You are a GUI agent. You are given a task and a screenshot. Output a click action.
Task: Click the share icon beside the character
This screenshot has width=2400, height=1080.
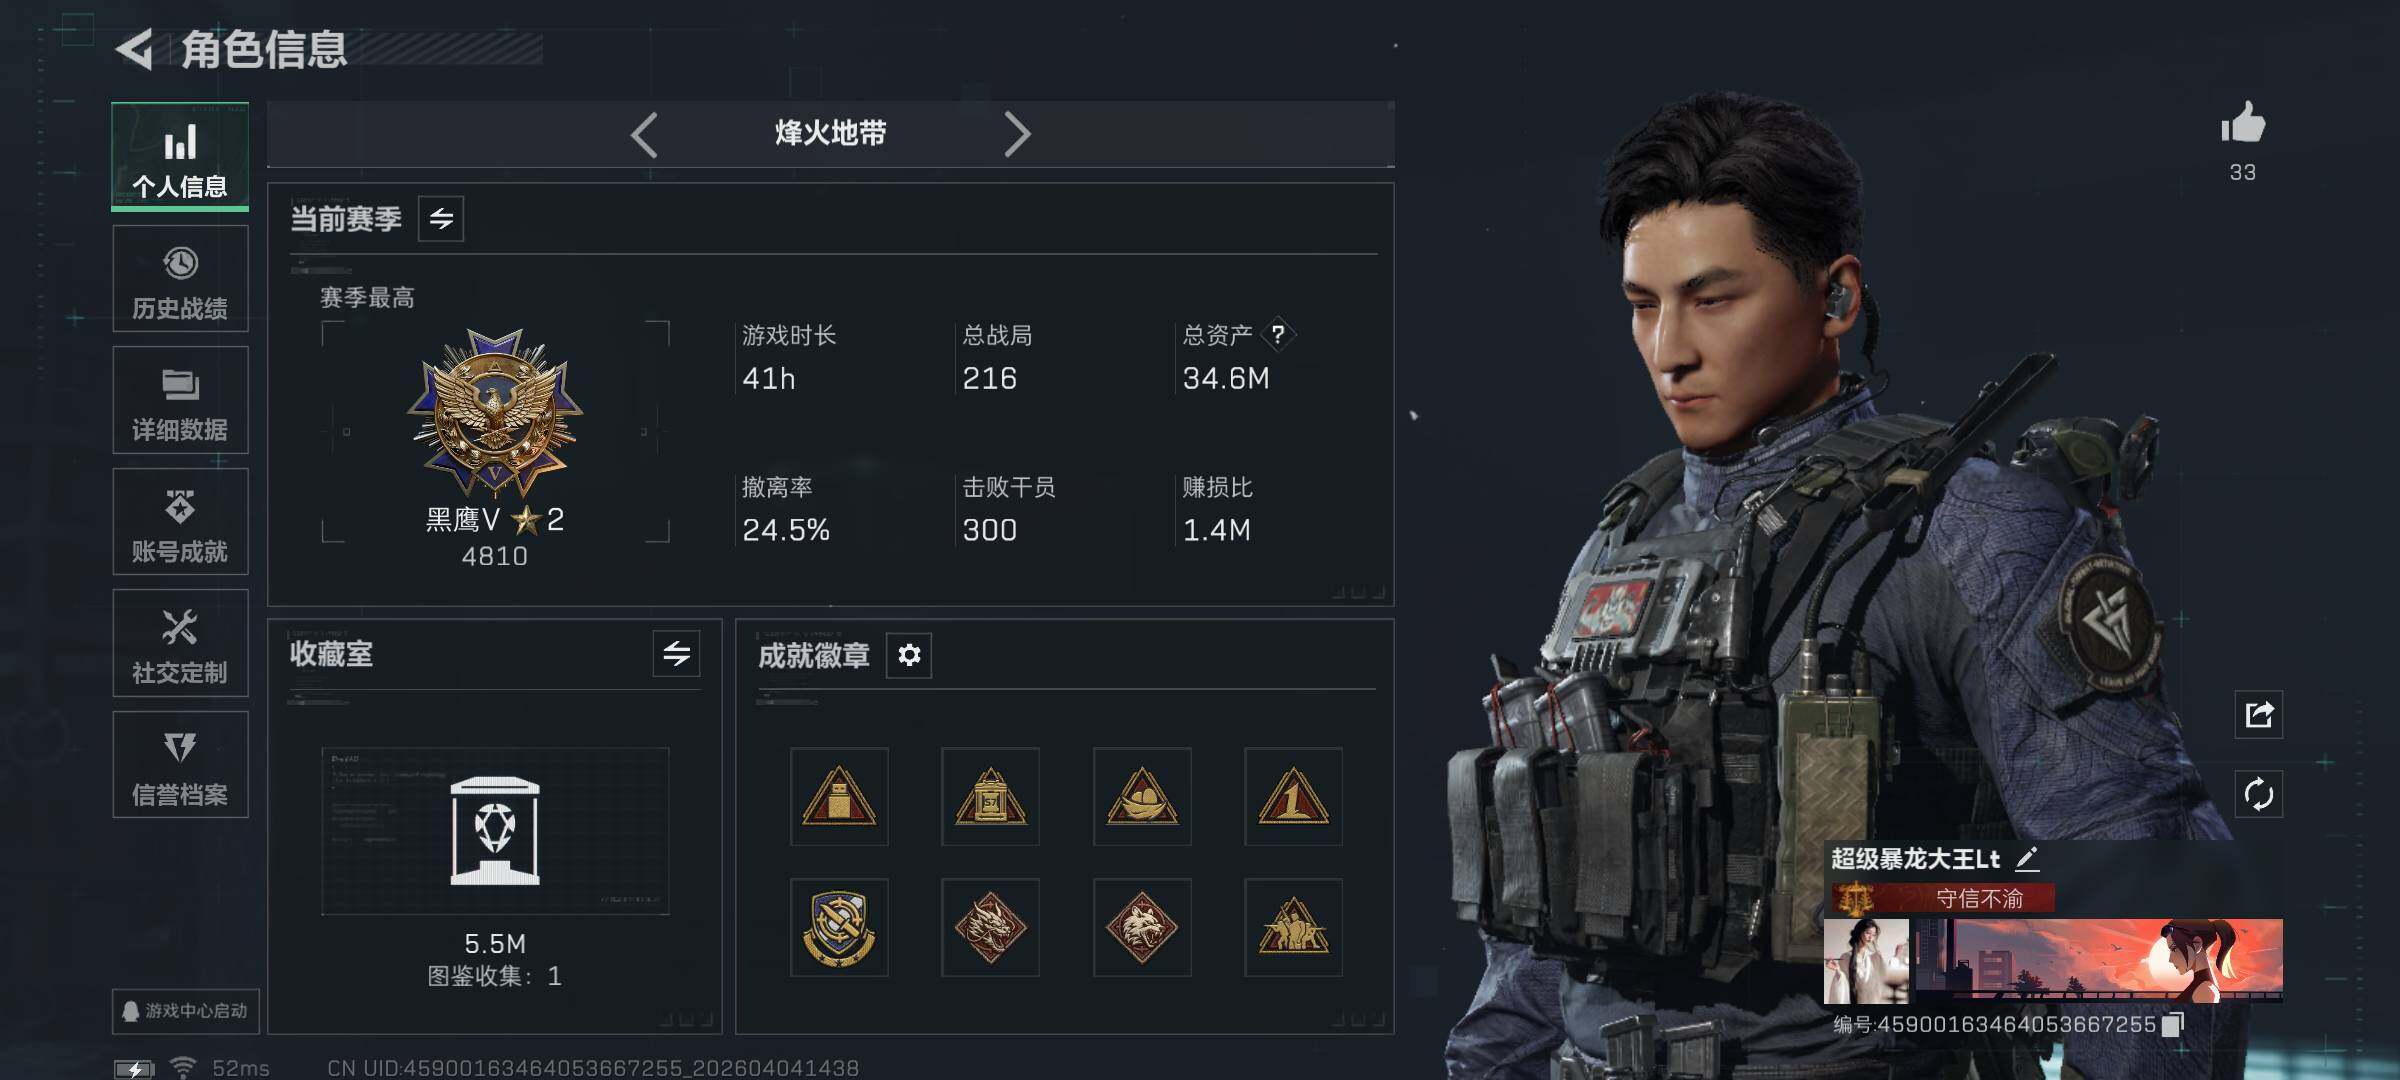(2259, 714)
